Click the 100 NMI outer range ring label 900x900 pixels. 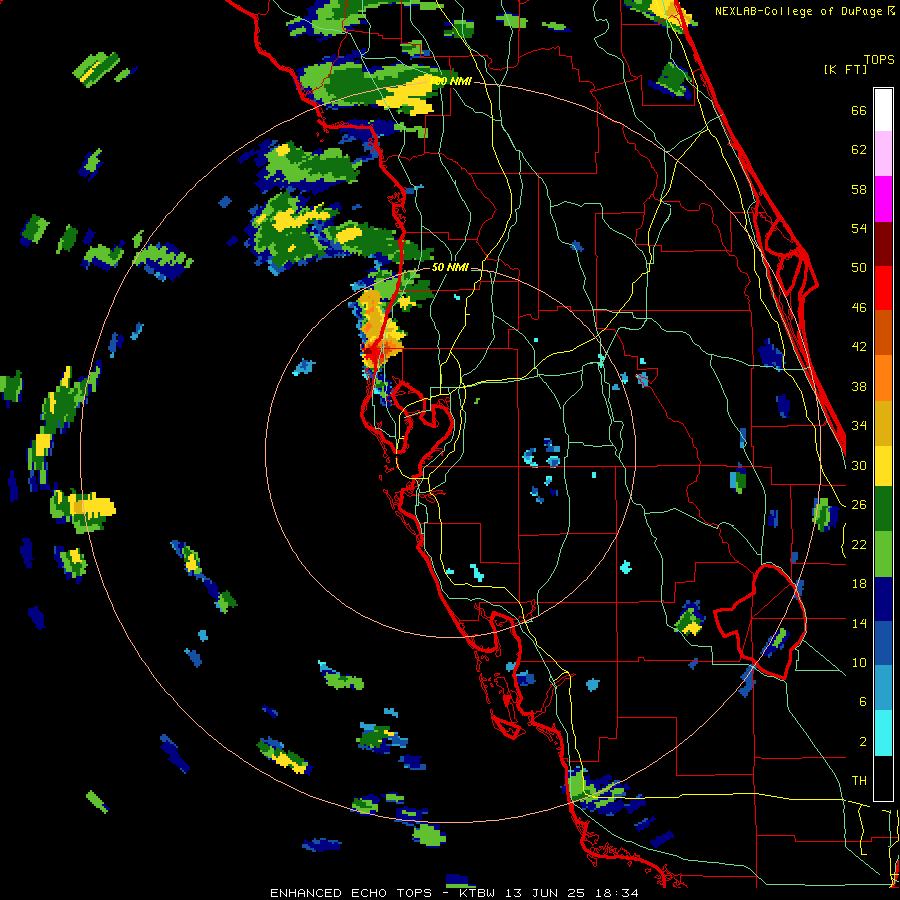pos(452,82)
